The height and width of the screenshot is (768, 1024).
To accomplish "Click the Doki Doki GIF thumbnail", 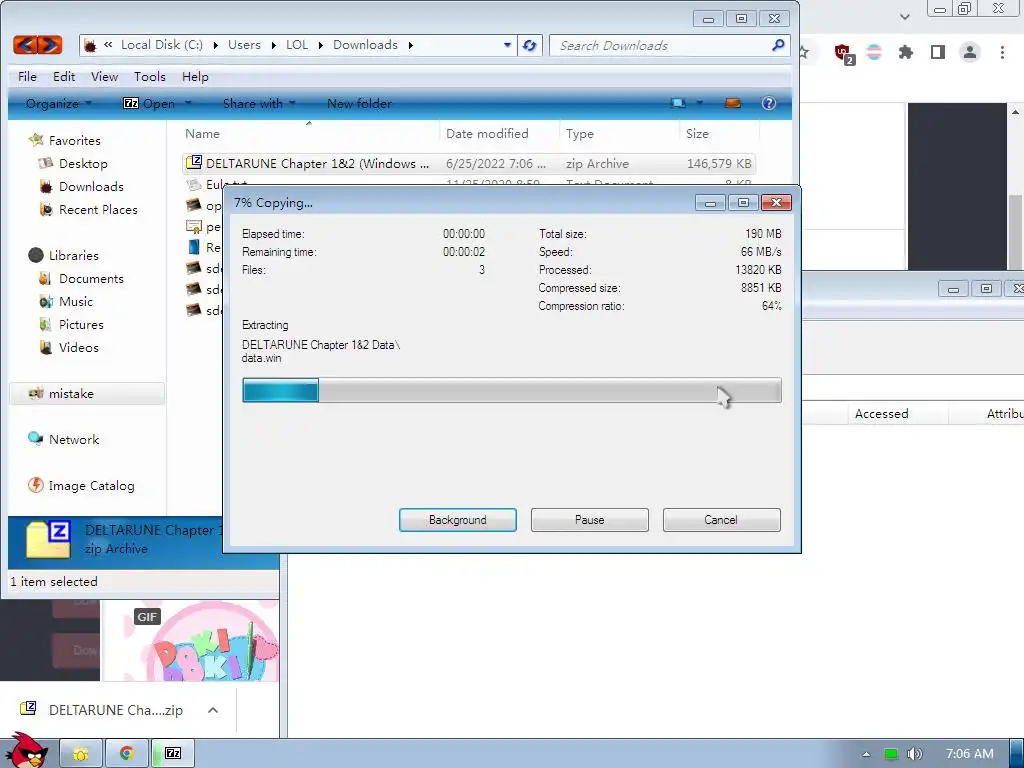I will coord(191,640).
